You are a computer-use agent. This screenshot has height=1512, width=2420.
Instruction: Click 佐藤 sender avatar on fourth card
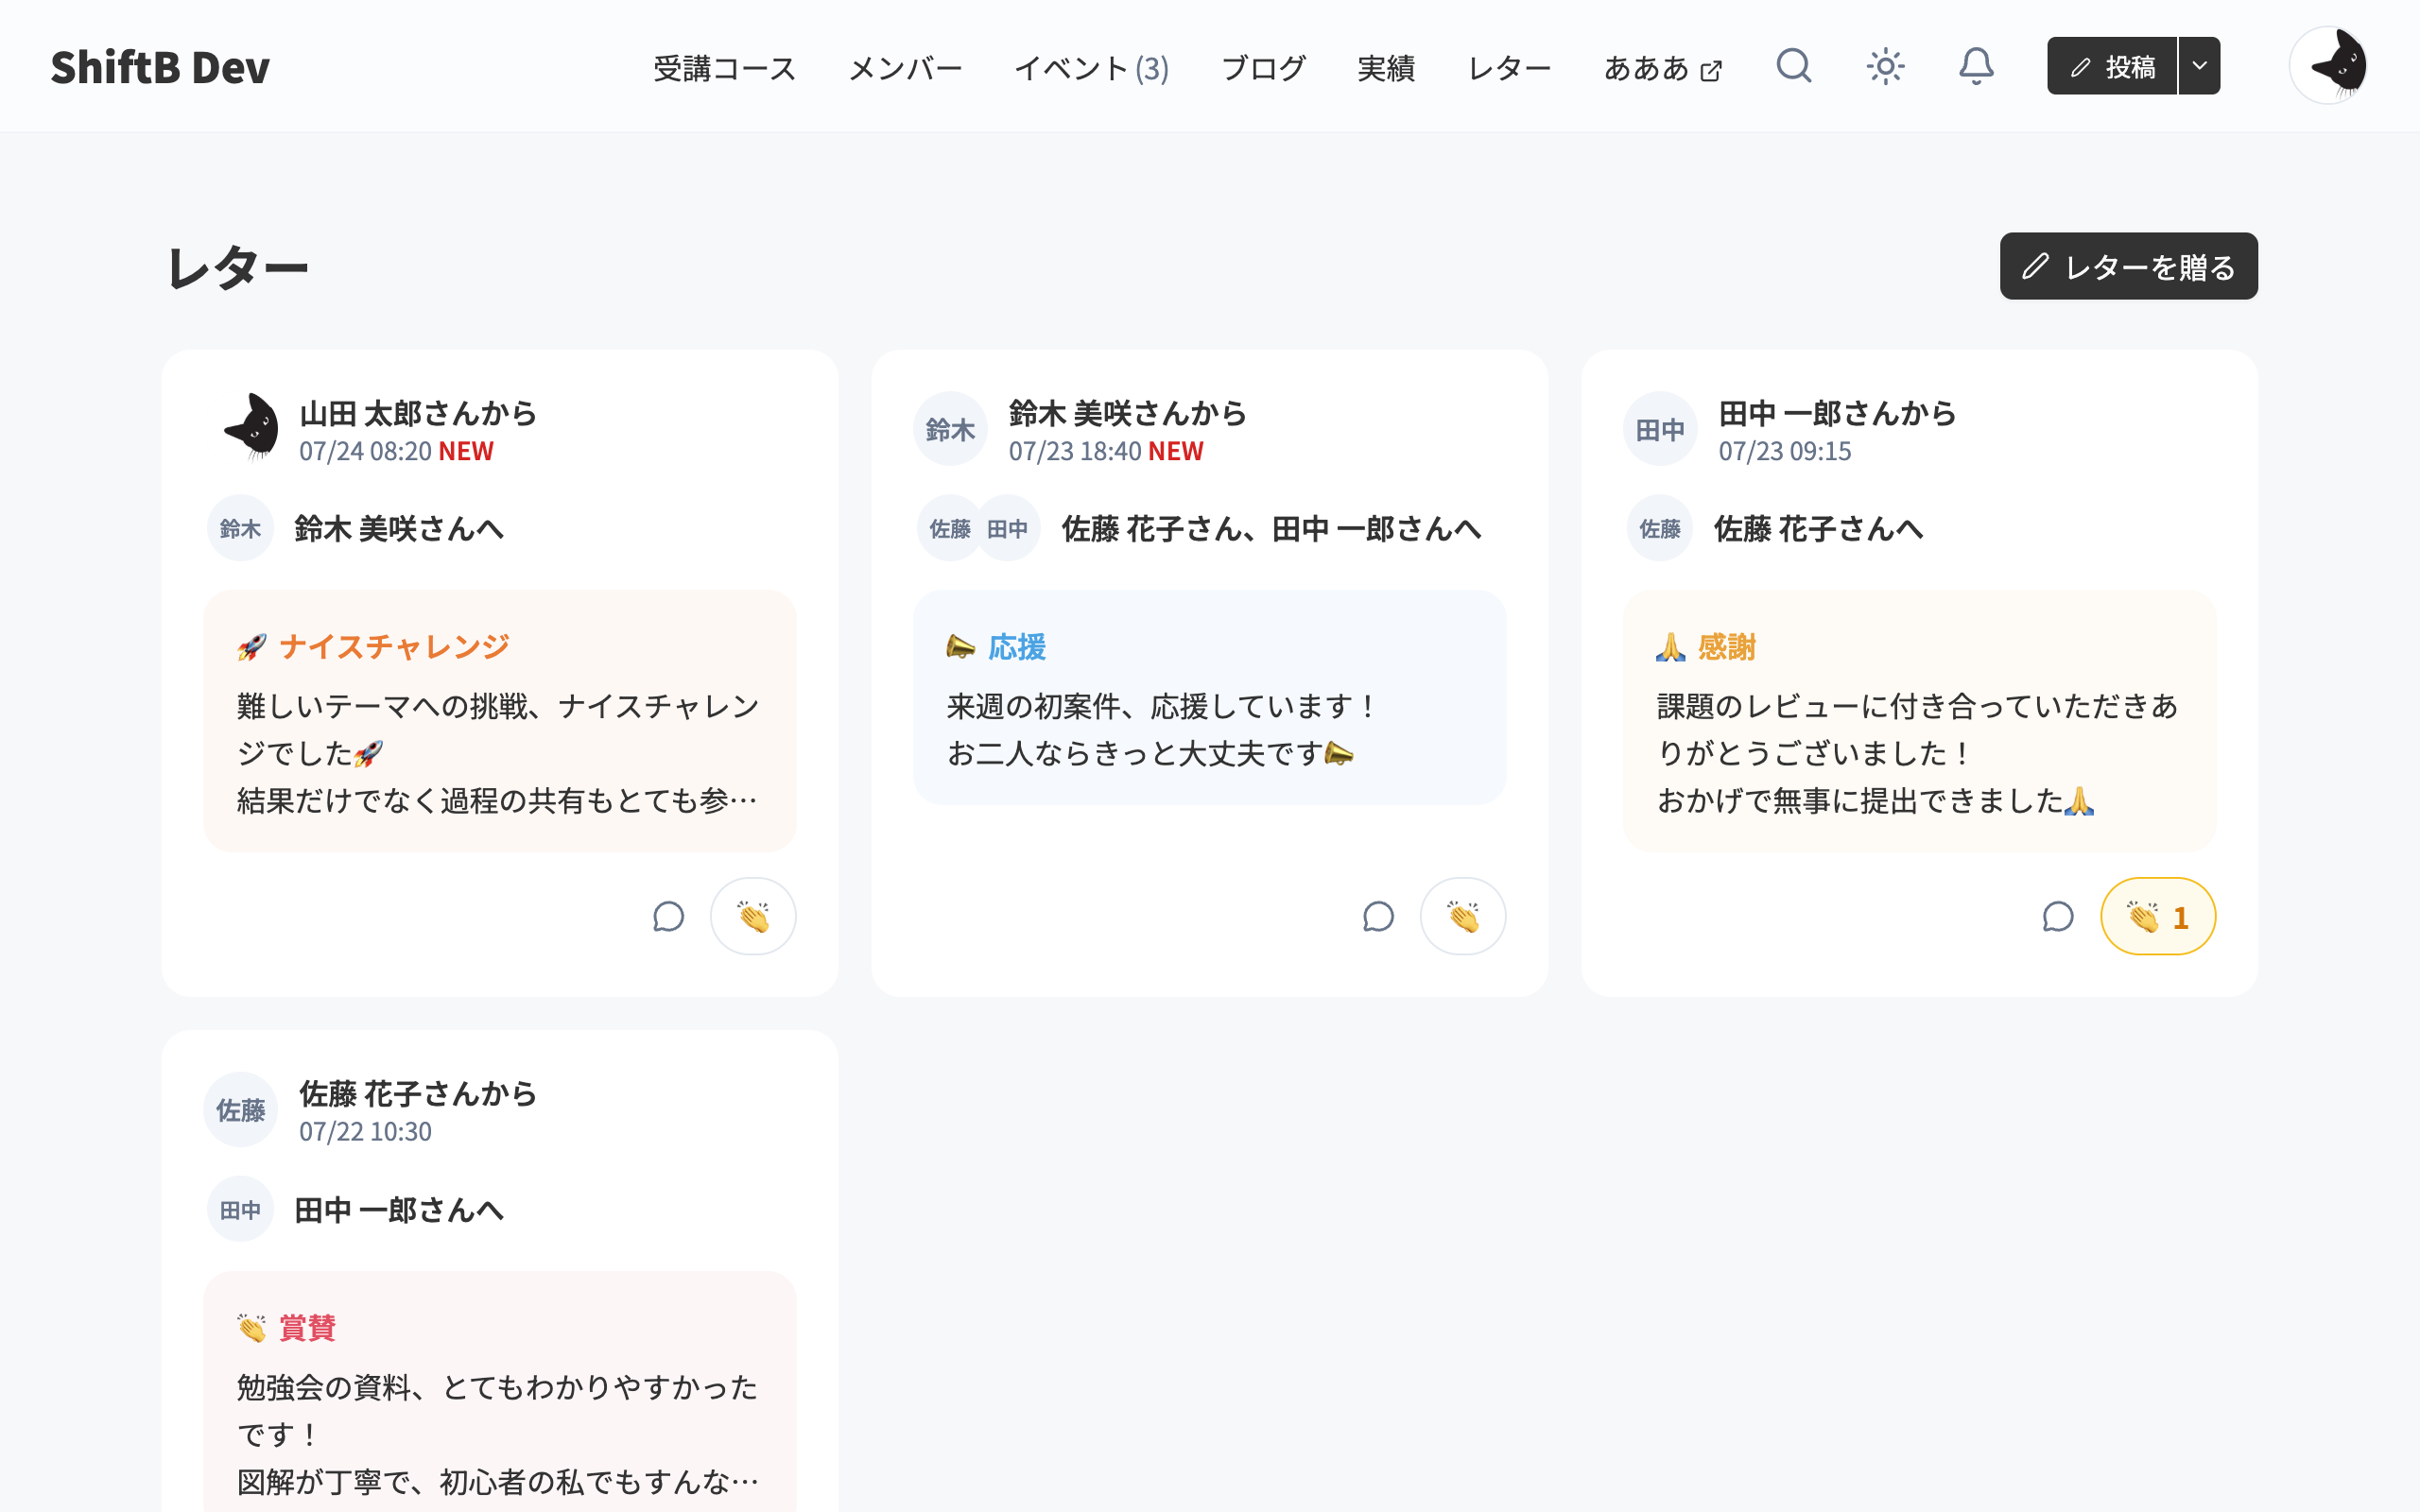point(240,1109)
